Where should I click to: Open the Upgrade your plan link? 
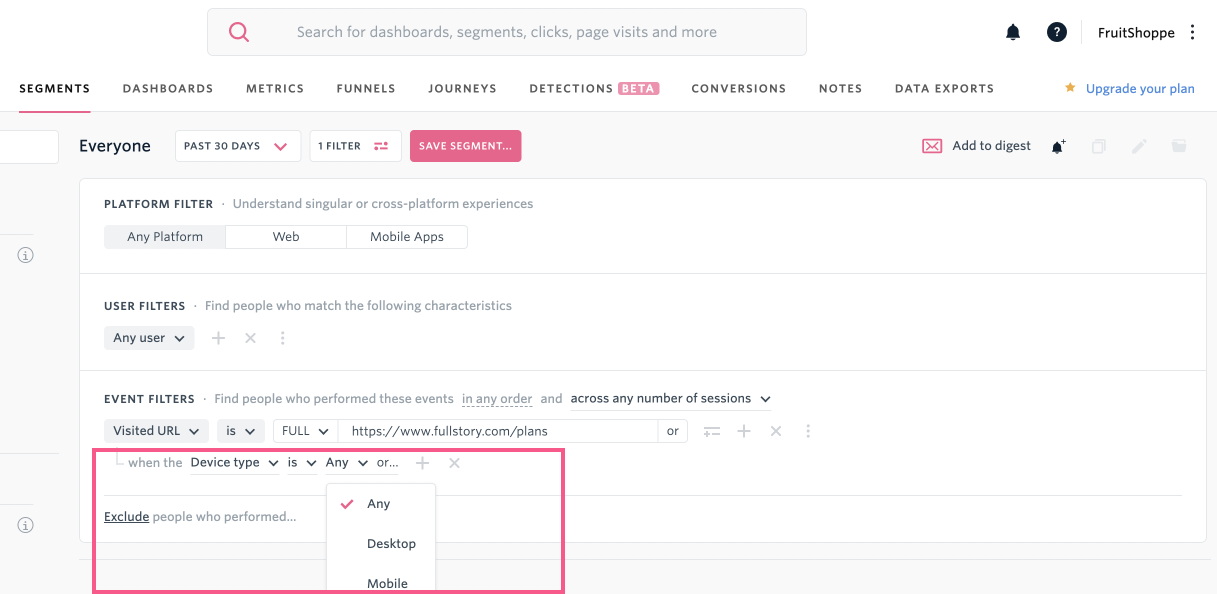(x=1140, y=88)
